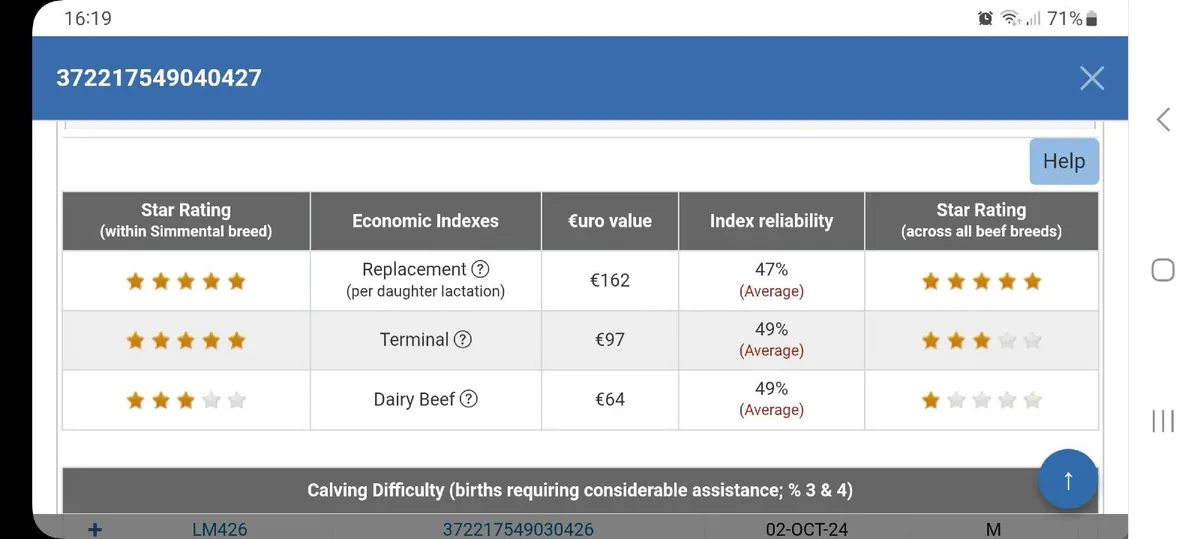Click the LM426 animal link
The height and width of the screenshot is (539, 1200).
219,529
